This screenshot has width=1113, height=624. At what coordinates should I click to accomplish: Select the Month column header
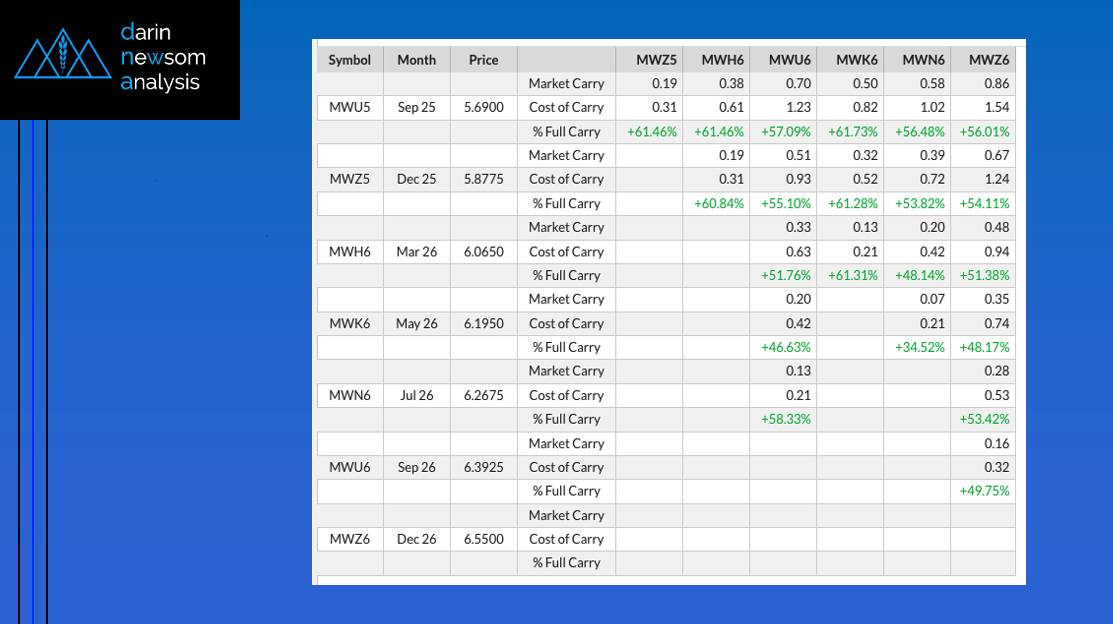click(x=416, y=60)
